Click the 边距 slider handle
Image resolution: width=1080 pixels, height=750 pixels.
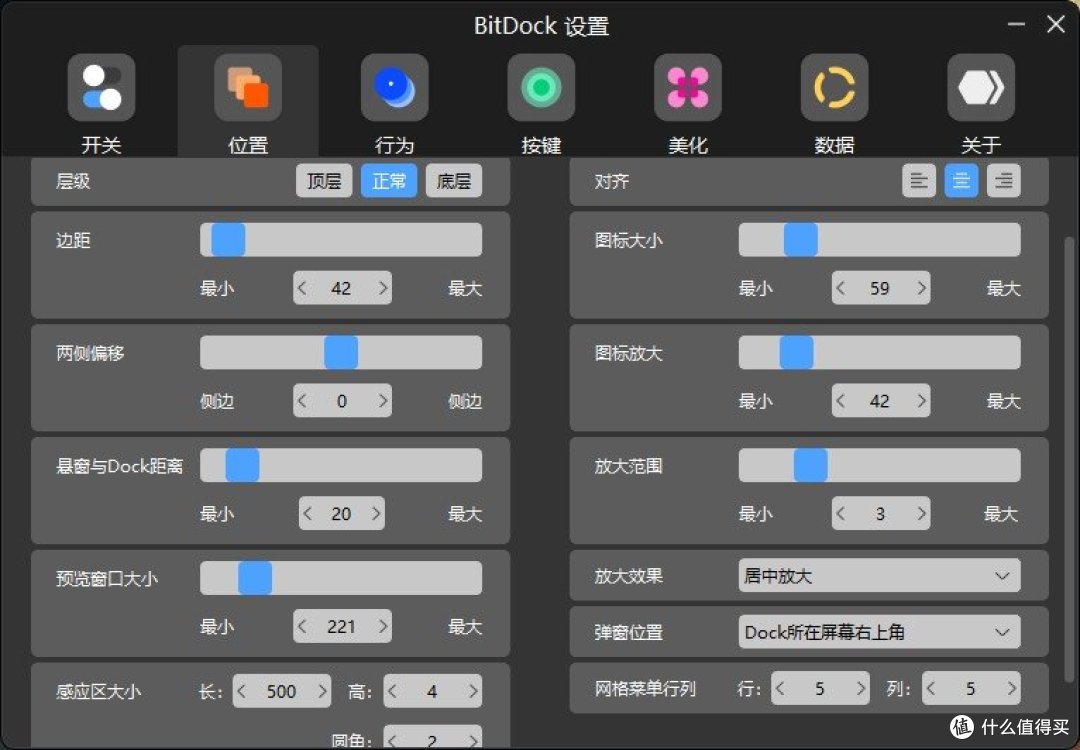(x=228, y=240)
